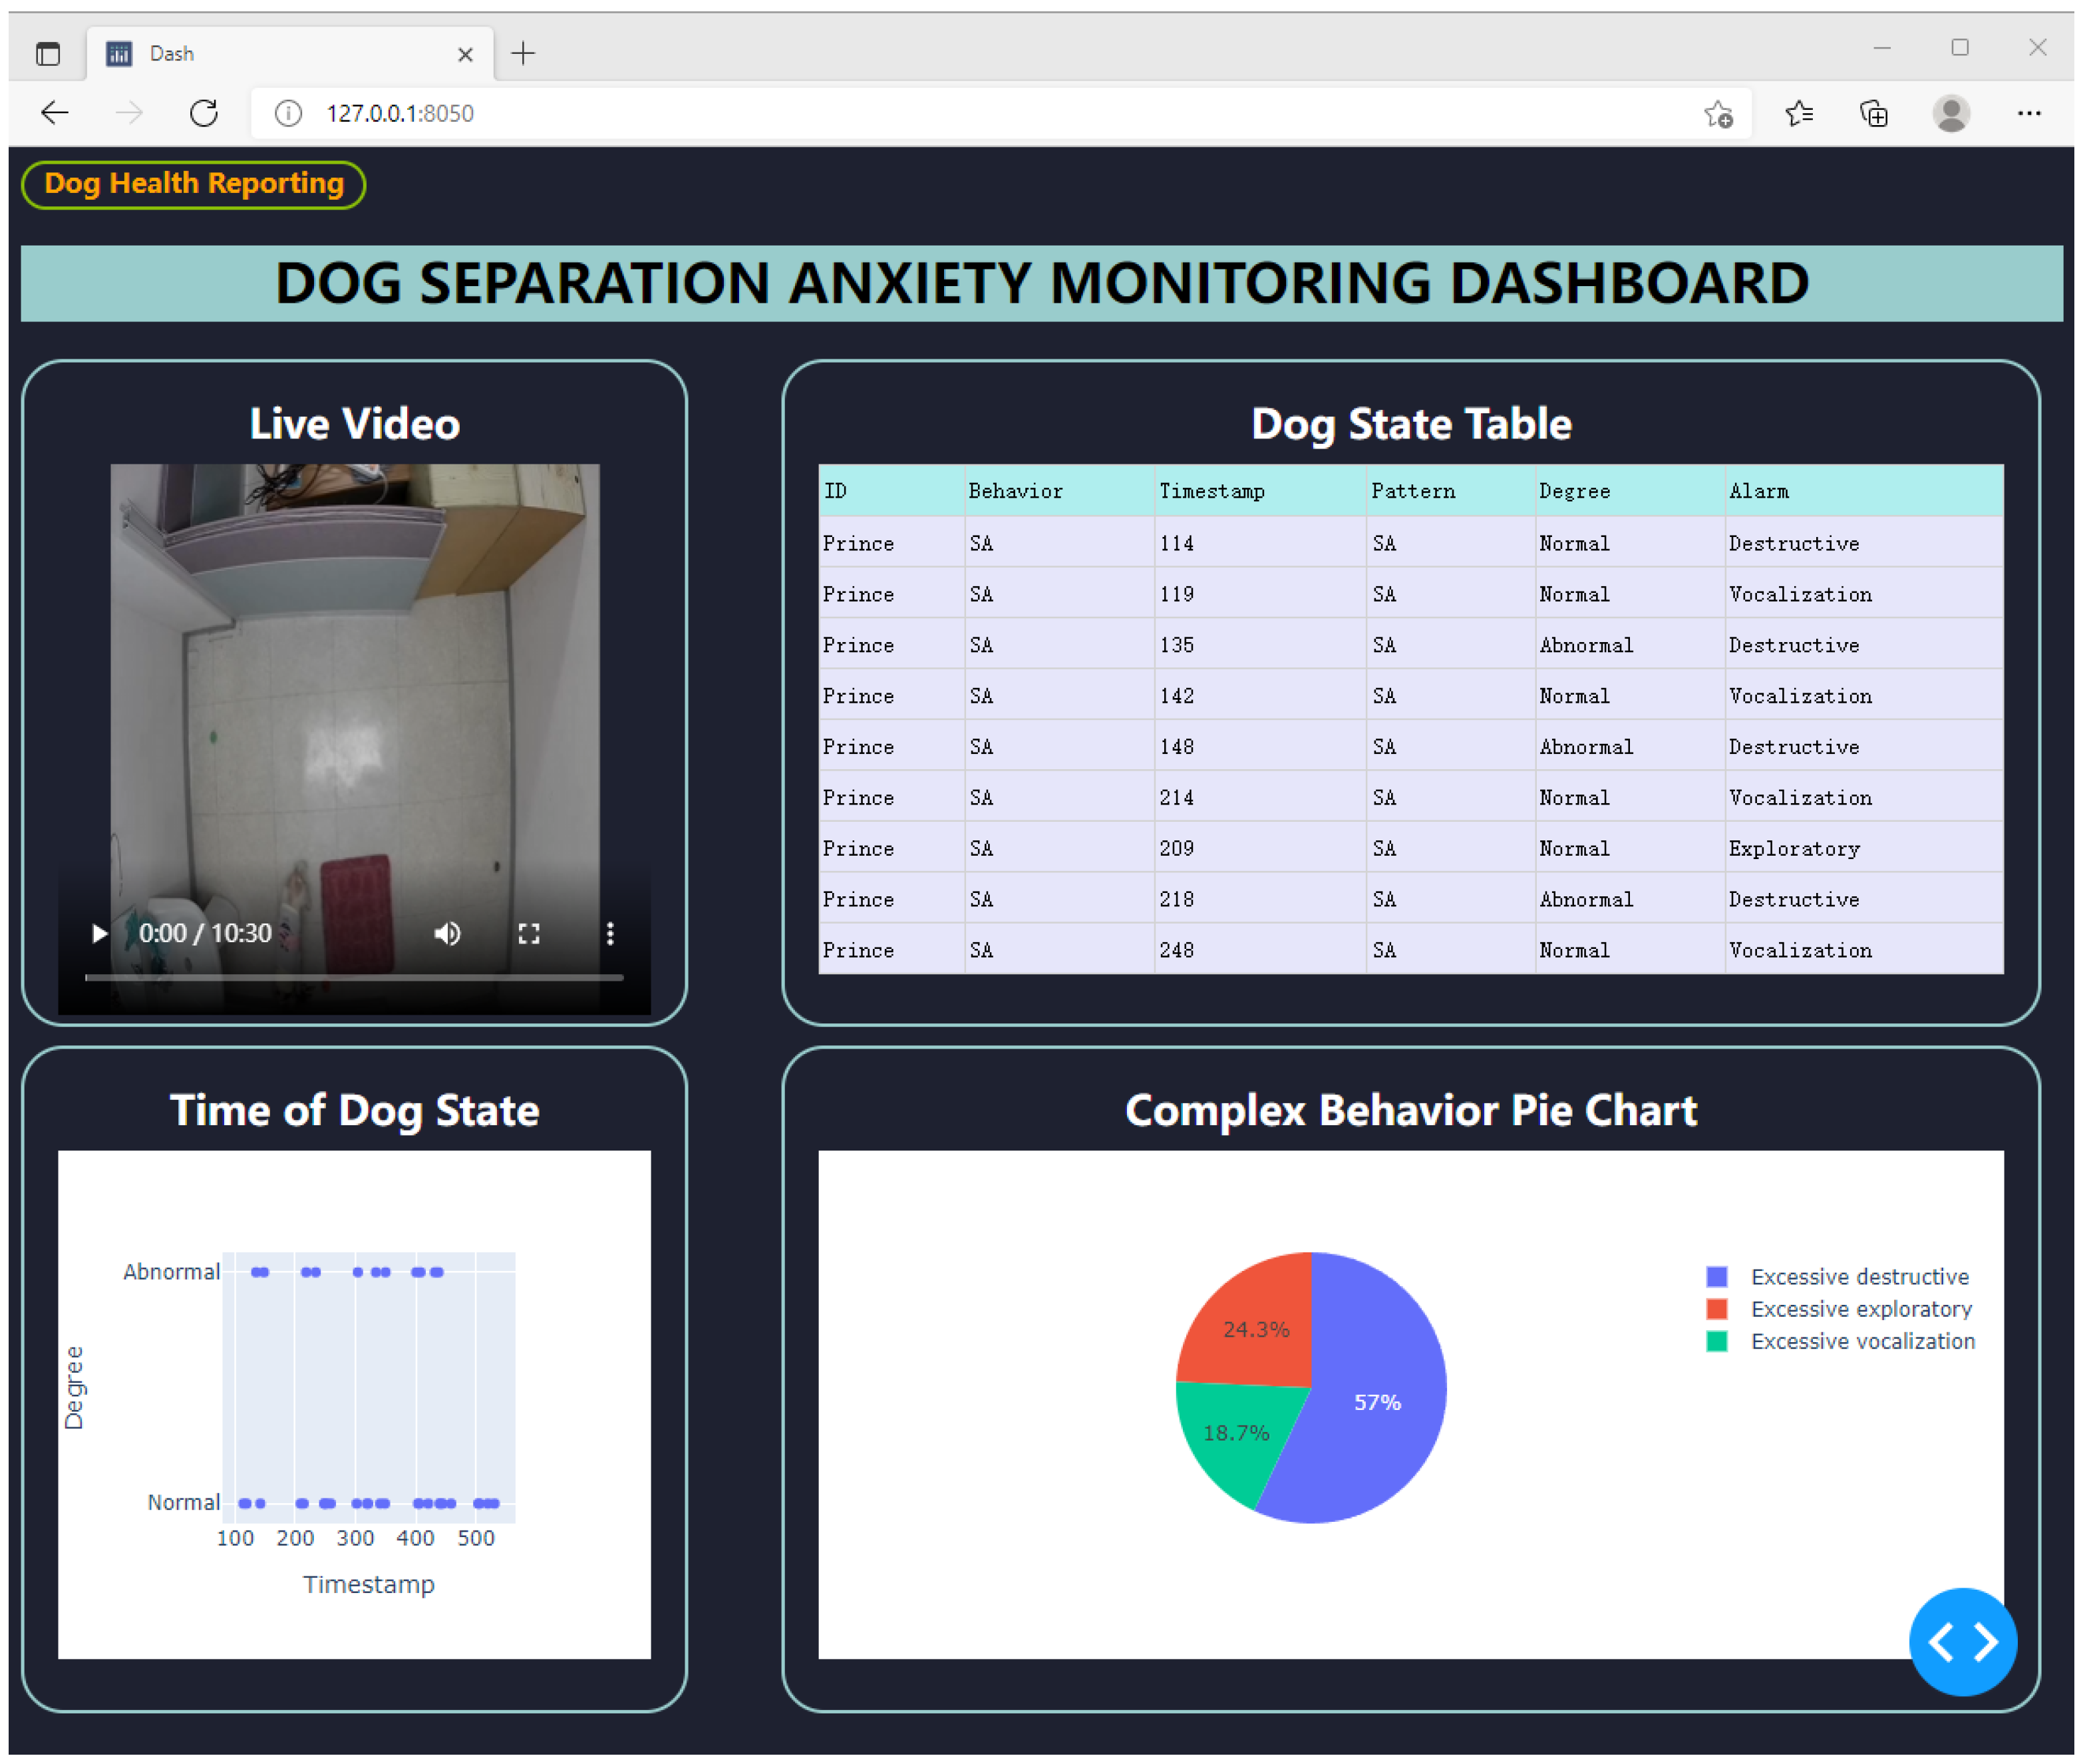The height and width of the screenshot is (1764, 2083).
Task: Toggle the Excessive exploratory legend entry
Action: click(1860, 1309)
